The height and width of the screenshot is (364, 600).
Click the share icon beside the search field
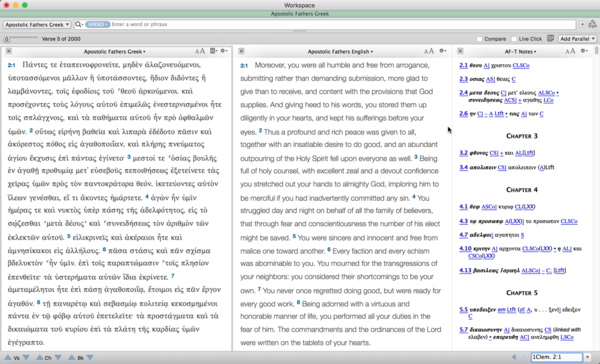(592, 24)
